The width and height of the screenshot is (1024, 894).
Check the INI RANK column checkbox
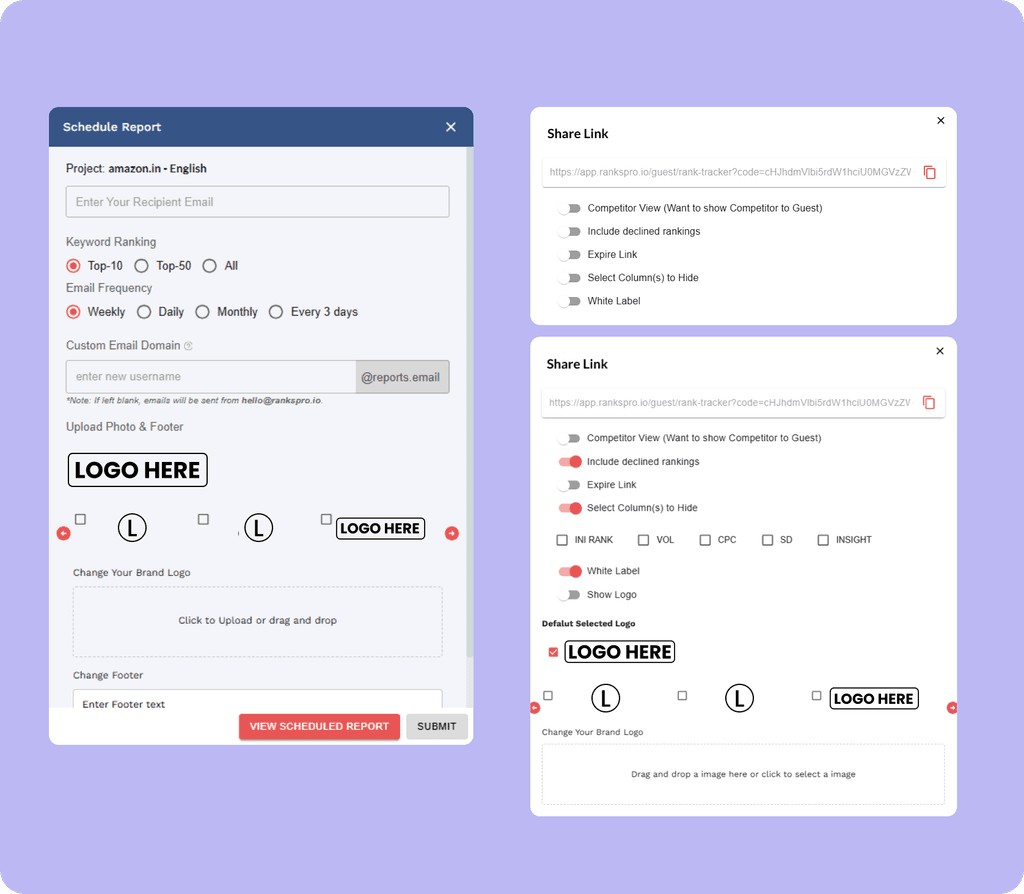562,540
